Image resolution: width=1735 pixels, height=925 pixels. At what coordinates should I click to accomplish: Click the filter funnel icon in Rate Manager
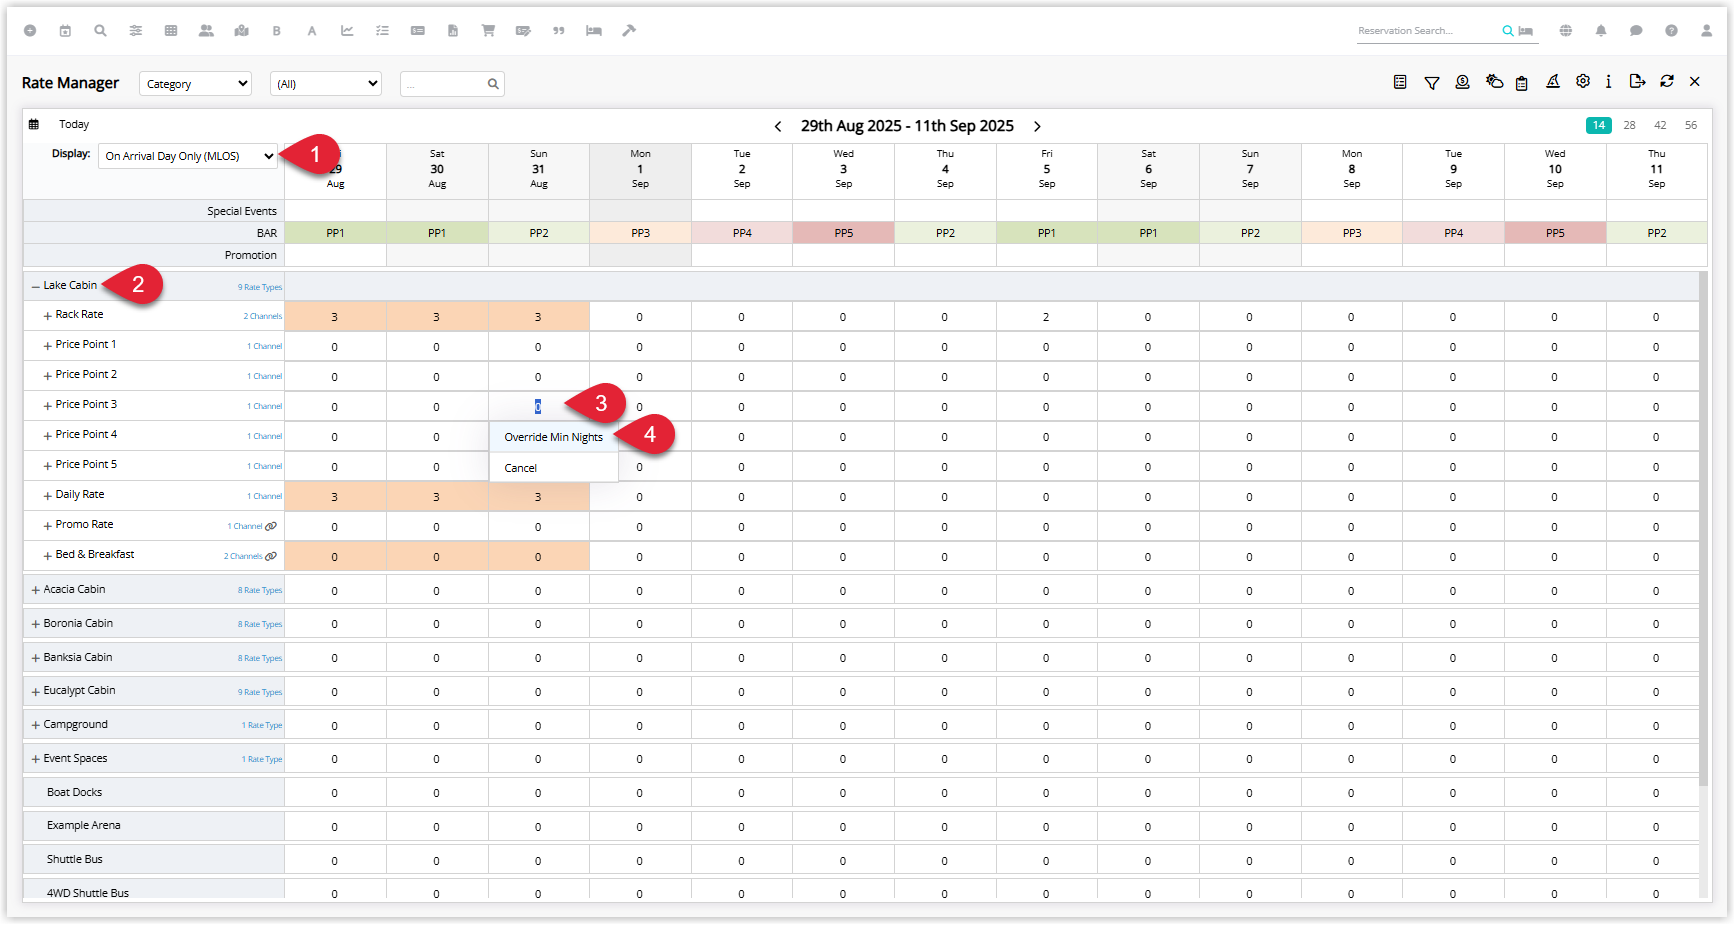coord(1432,82)
